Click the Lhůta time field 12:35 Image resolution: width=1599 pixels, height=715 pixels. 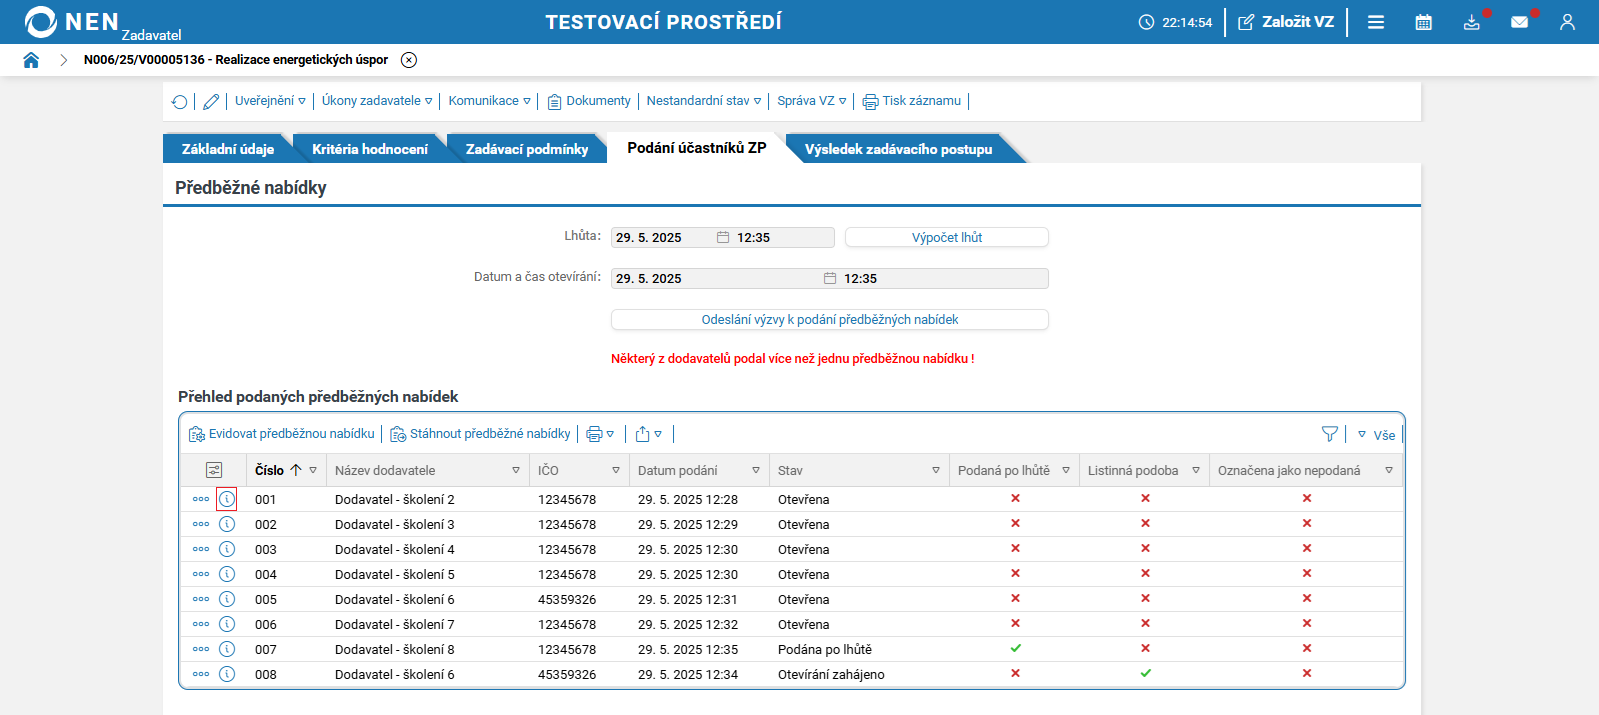(x=784, y=237)
